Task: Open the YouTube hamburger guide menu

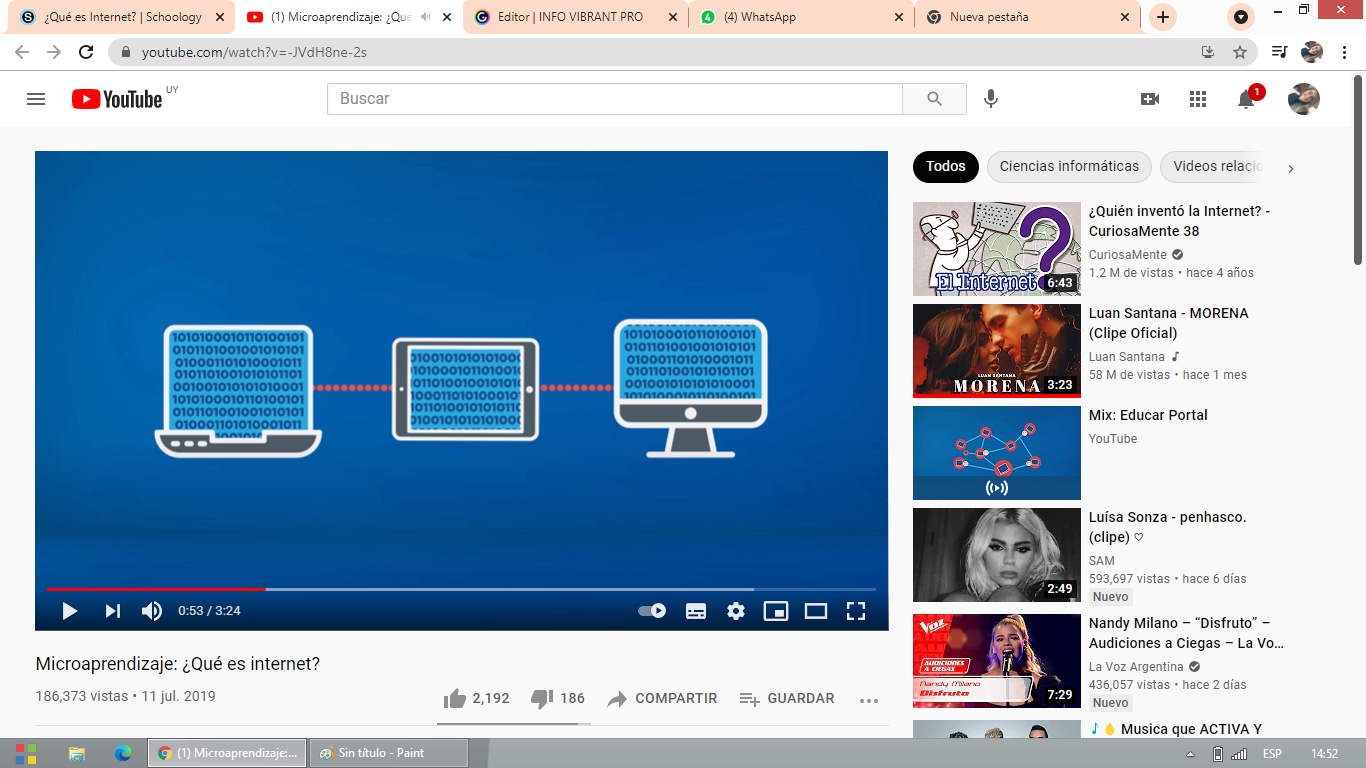Action: (36, 99)
